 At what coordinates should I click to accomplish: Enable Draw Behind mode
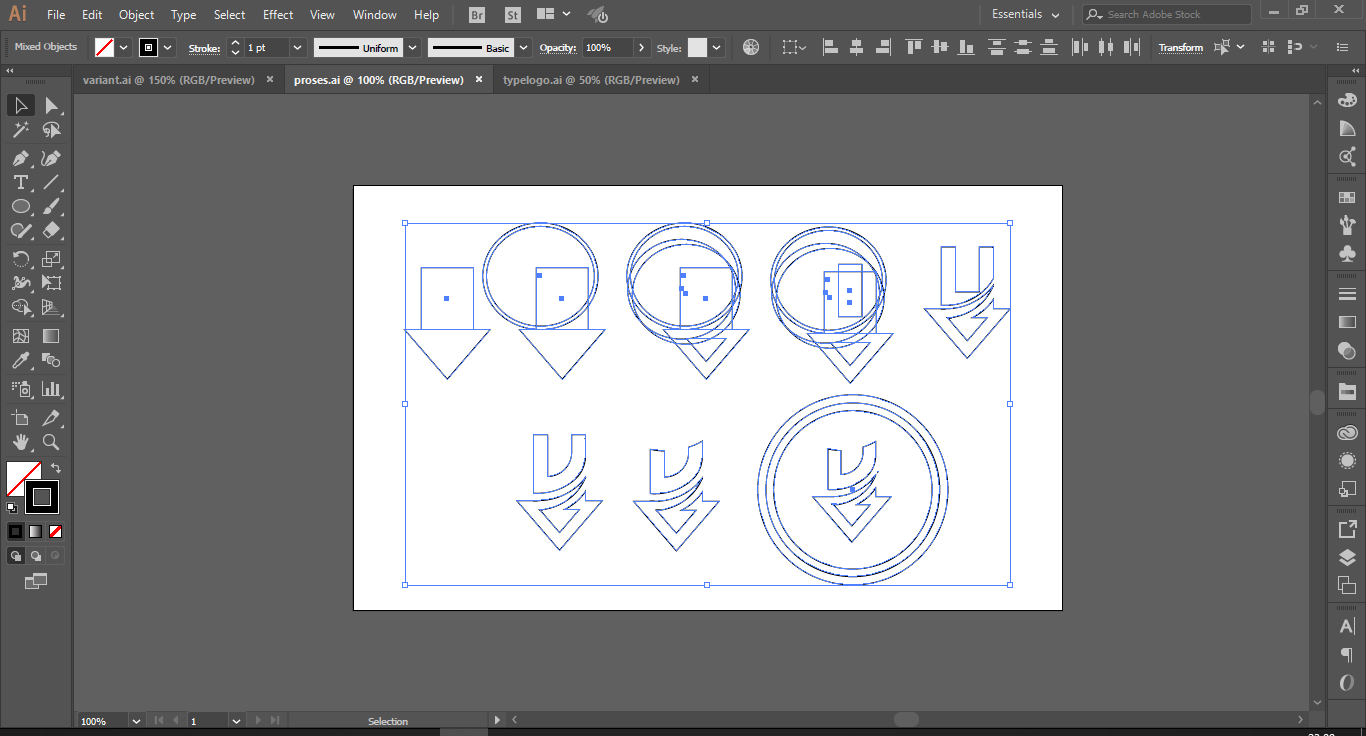pyautogui.click(x=35, y=556)
